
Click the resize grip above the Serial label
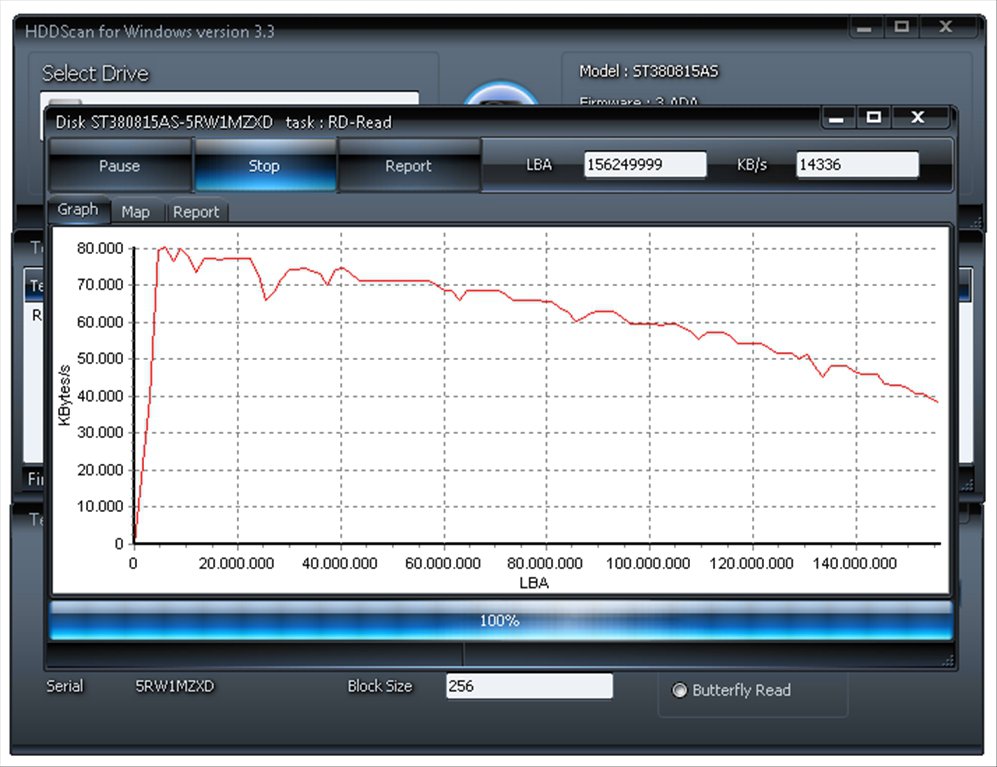coord(947,658)
